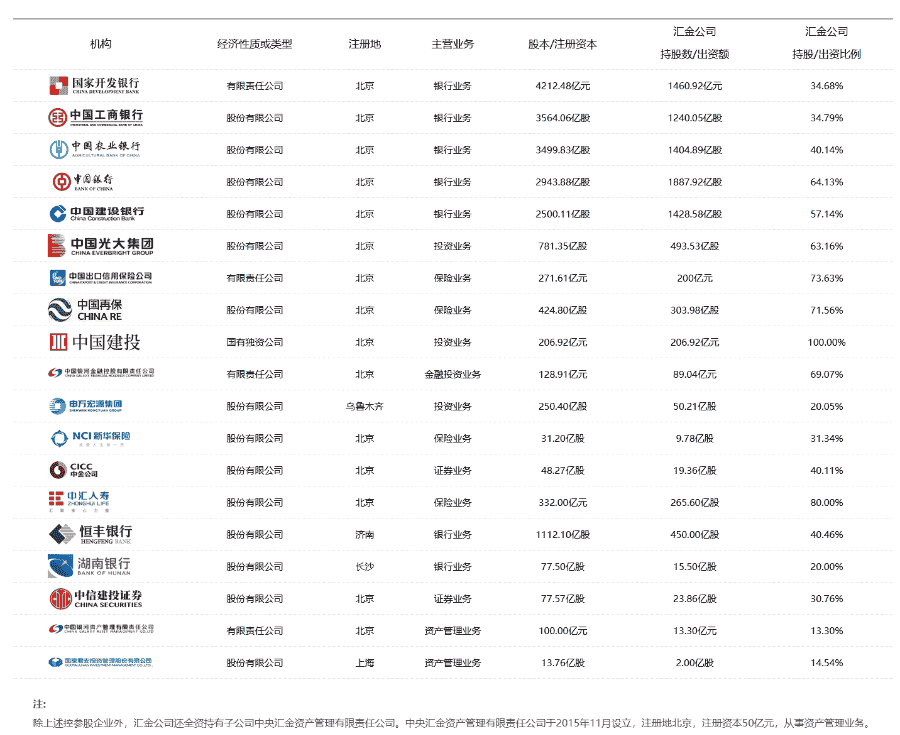Viewport: 900px width, 735px height.
Task: Select the NCI 新华保险 logo
Action: coord(90,437)
